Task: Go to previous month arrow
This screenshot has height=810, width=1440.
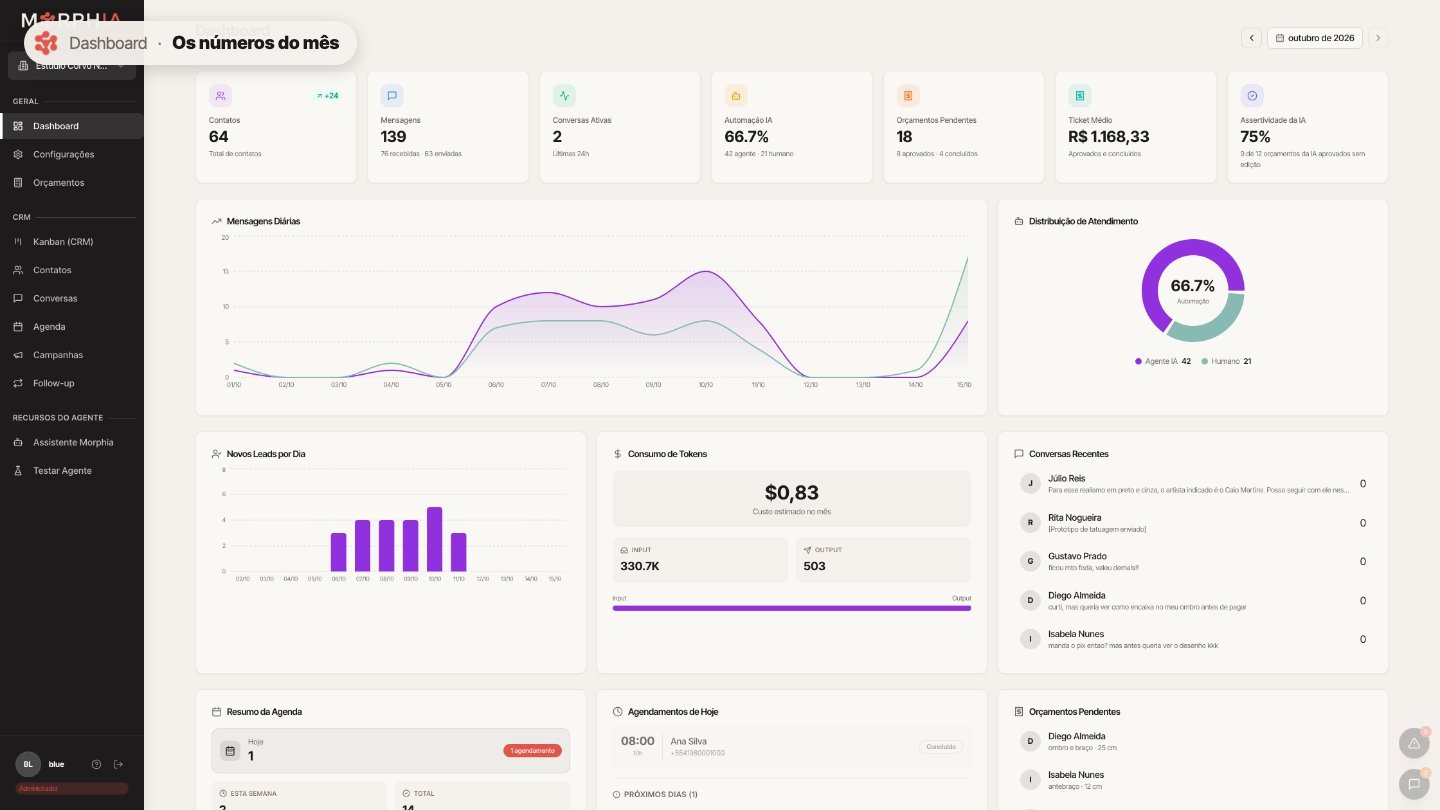Action: click(1251, 38)
